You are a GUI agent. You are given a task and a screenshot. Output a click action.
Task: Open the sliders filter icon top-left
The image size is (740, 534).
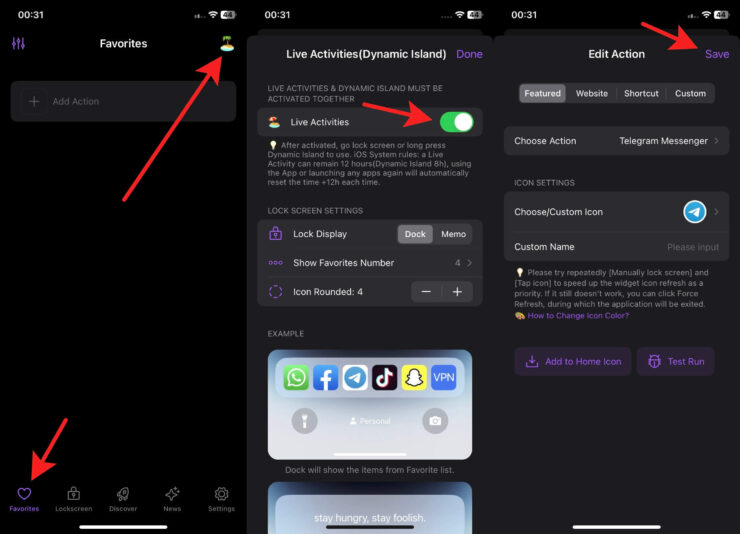(x=18, y=44)
